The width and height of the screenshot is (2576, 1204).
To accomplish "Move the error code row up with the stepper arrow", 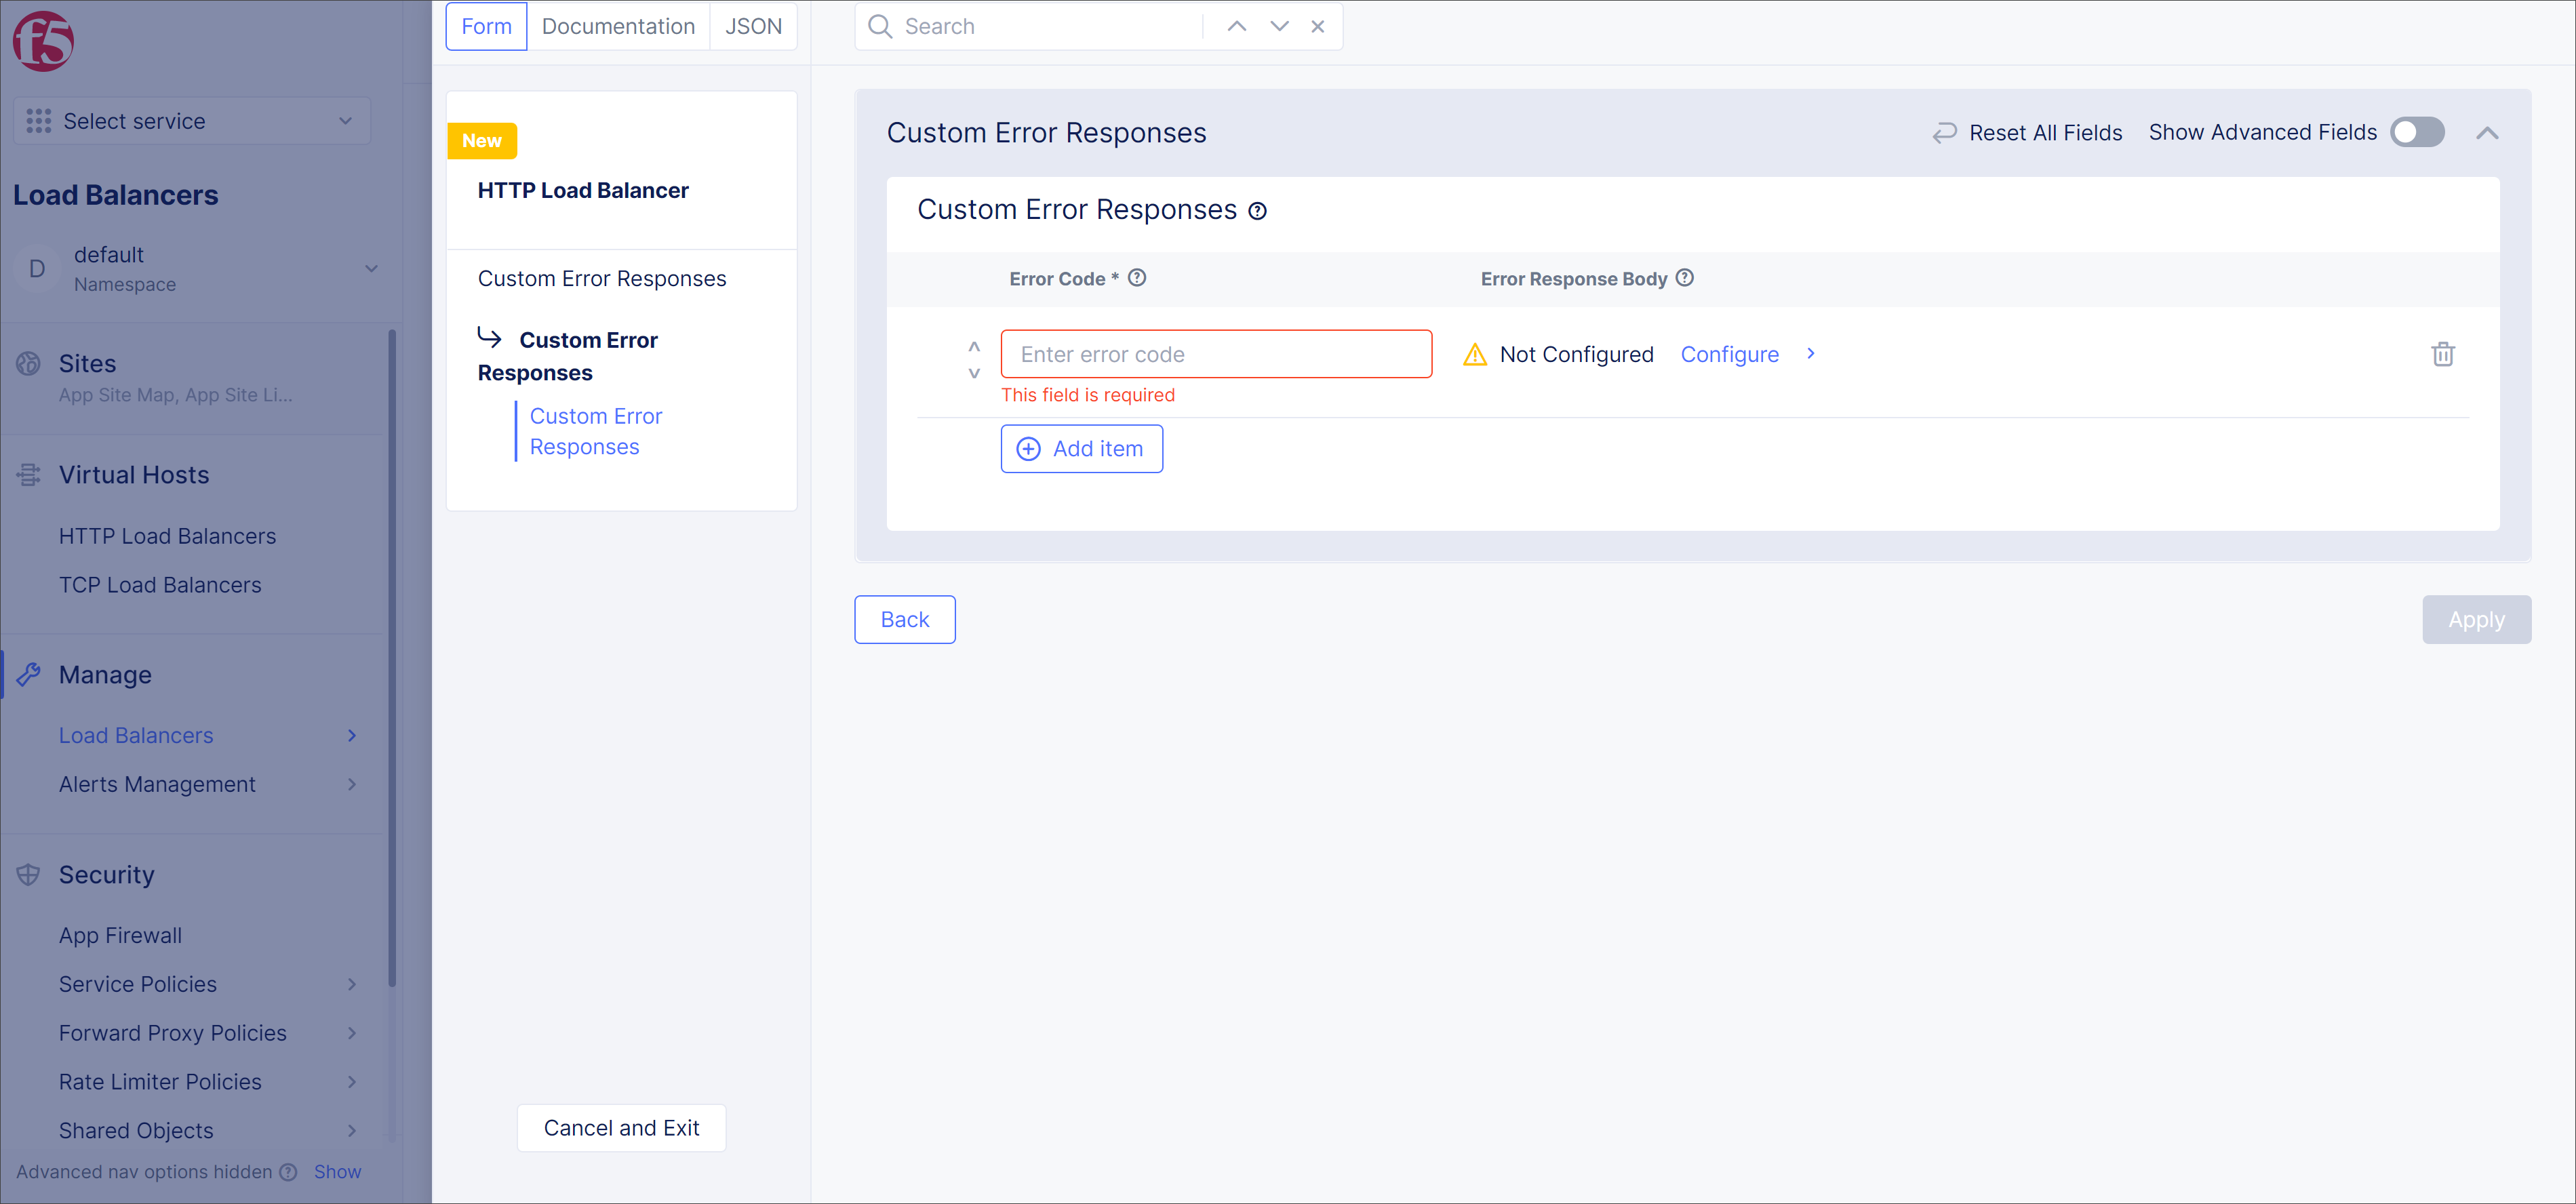I will click(x=973, y=345).
